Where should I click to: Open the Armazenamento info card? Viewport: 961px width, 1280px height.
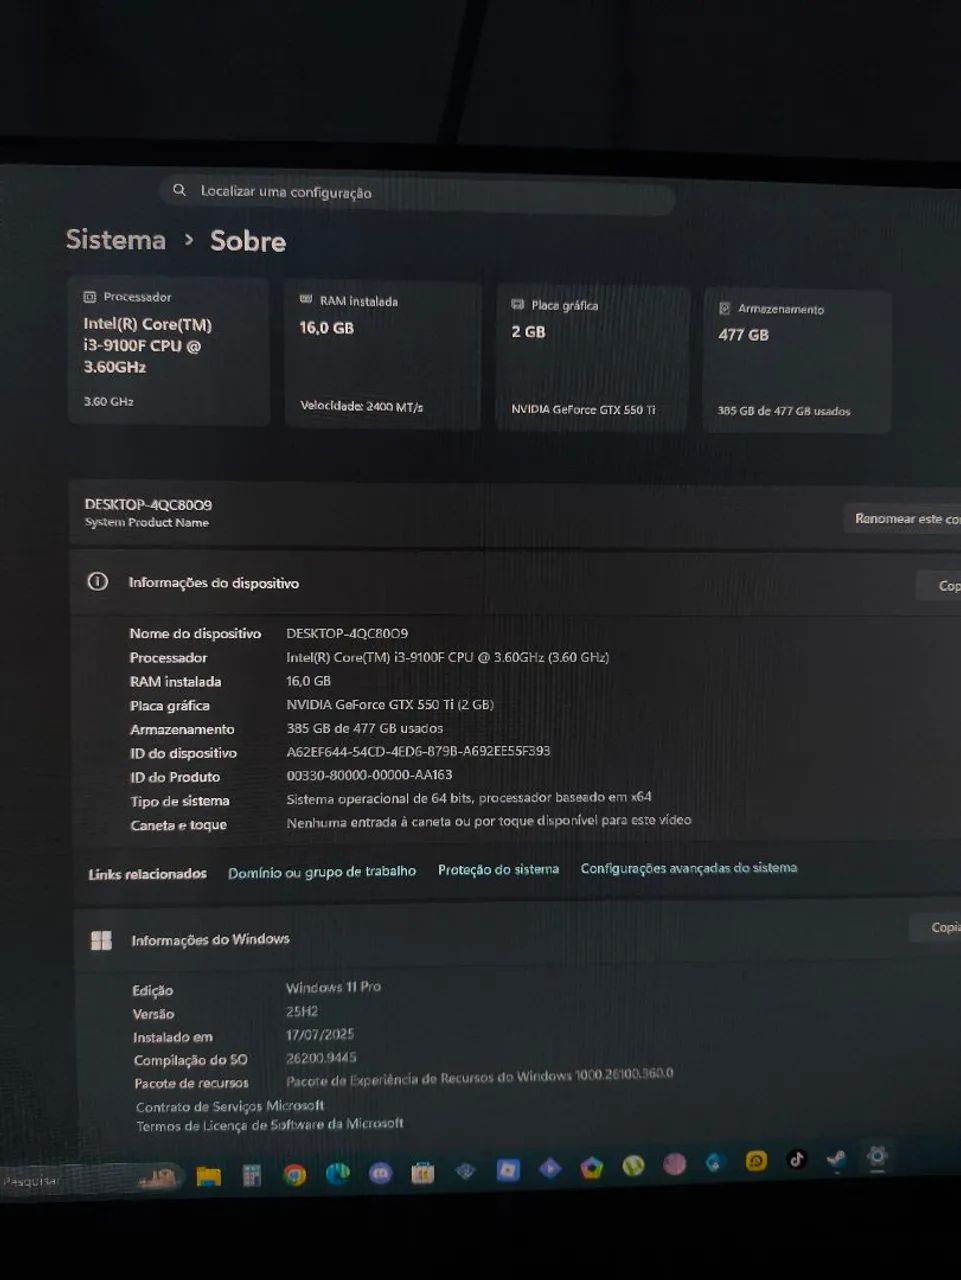[797, 361]
